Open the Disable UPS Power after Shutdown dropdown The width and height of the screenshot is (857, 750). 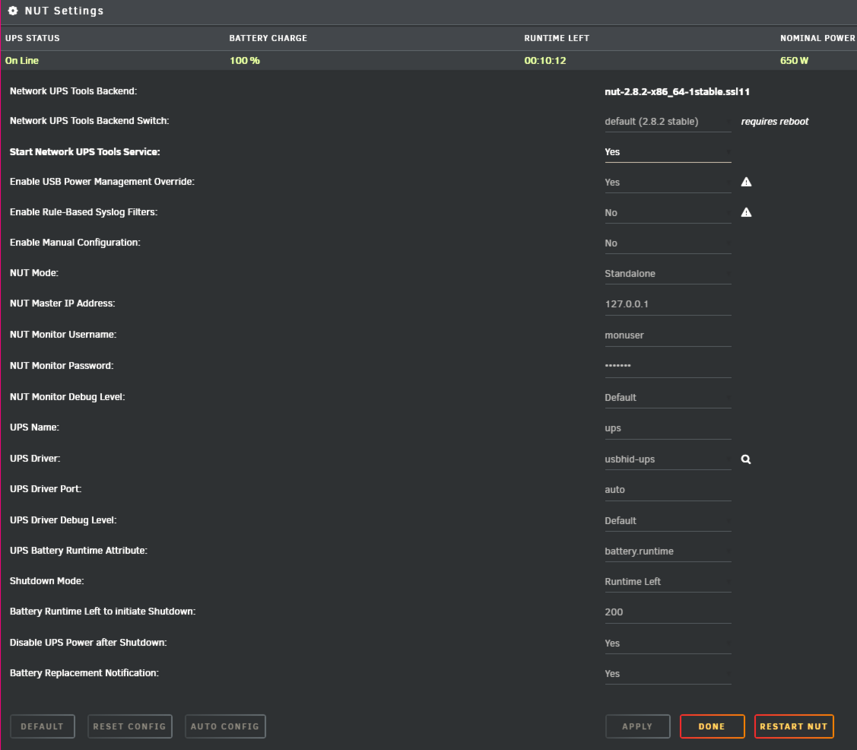pyautogui.click(x=667, y=643)
